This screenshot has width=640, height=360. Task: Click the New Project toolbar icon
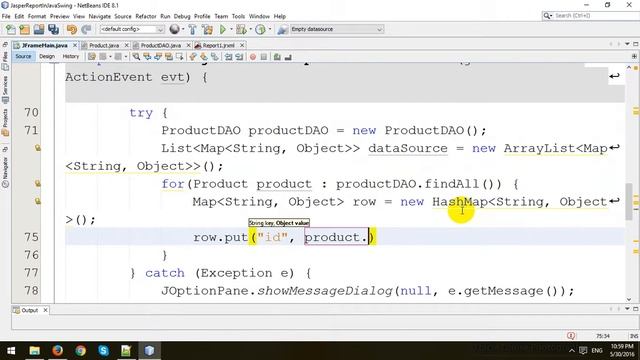[x=24, y=29]
